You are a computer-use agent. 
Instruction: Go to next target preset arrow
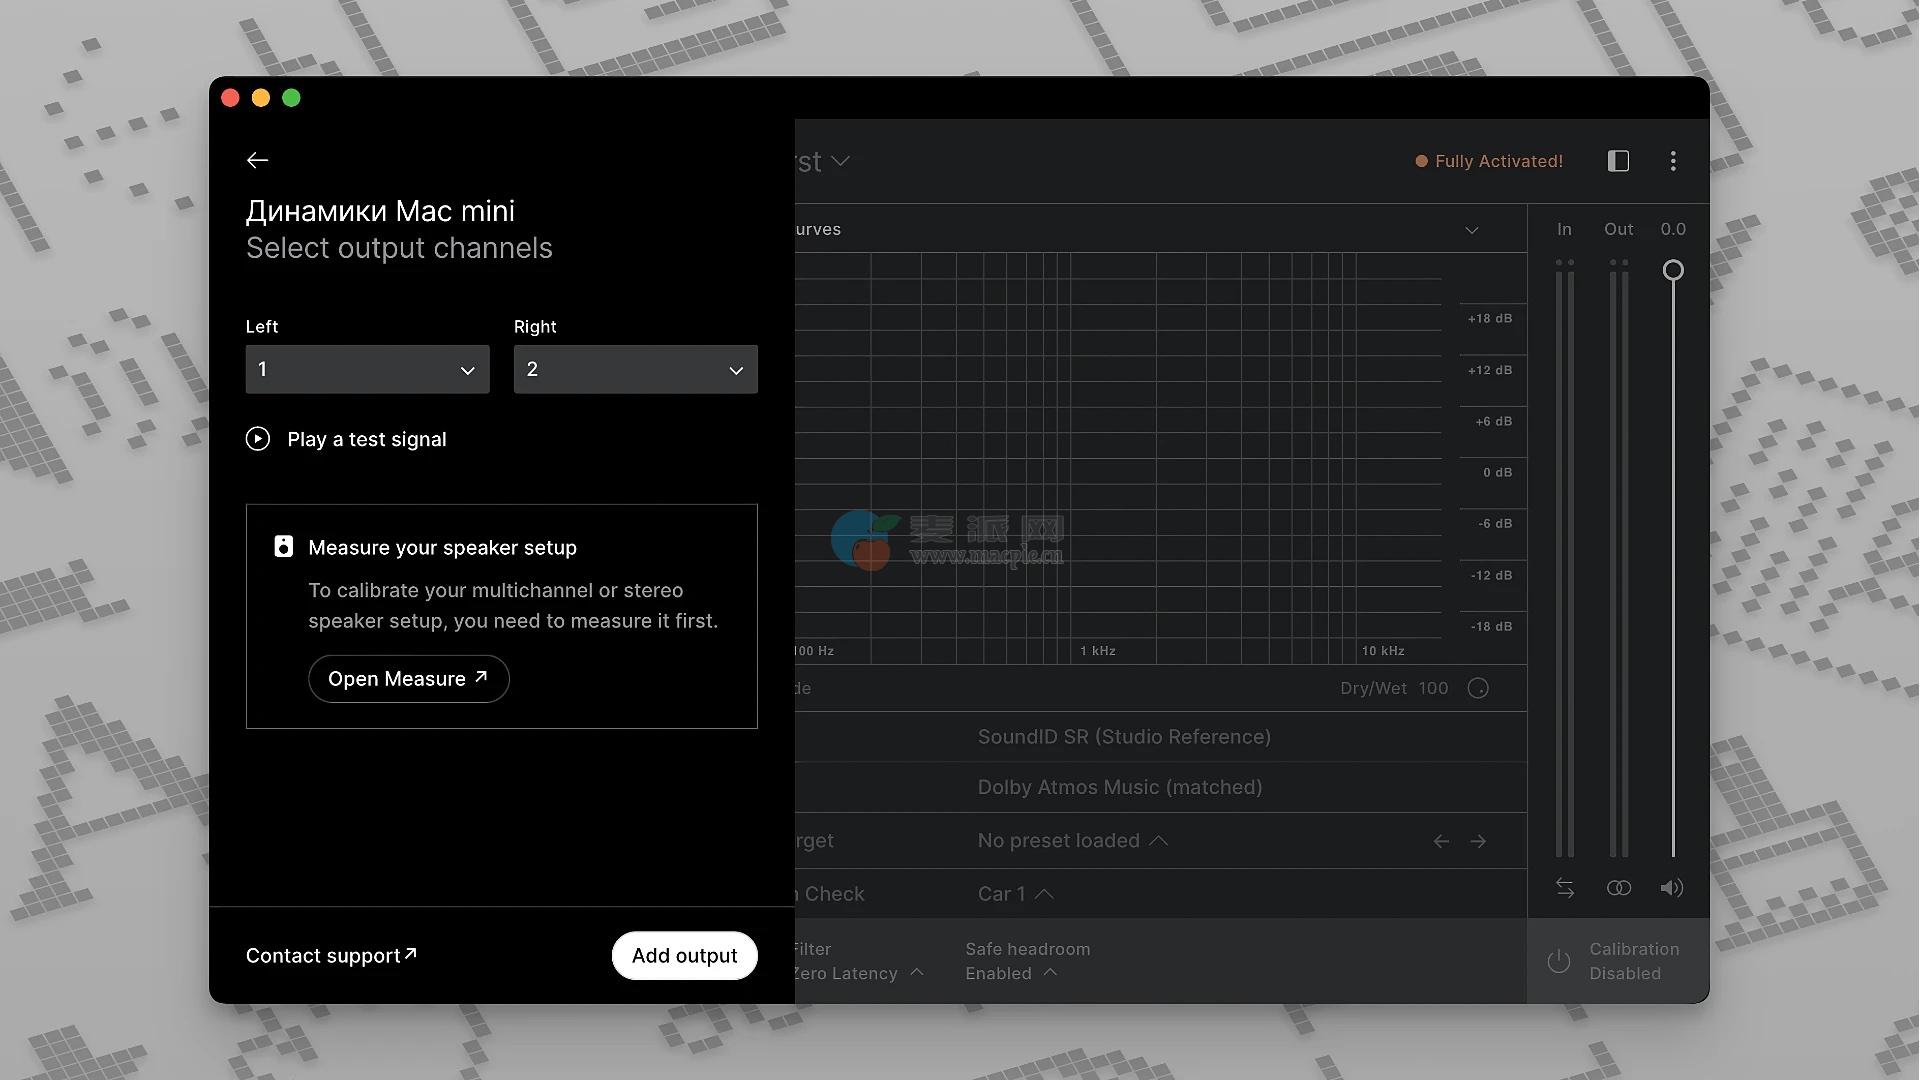[x=1478, y=841]
